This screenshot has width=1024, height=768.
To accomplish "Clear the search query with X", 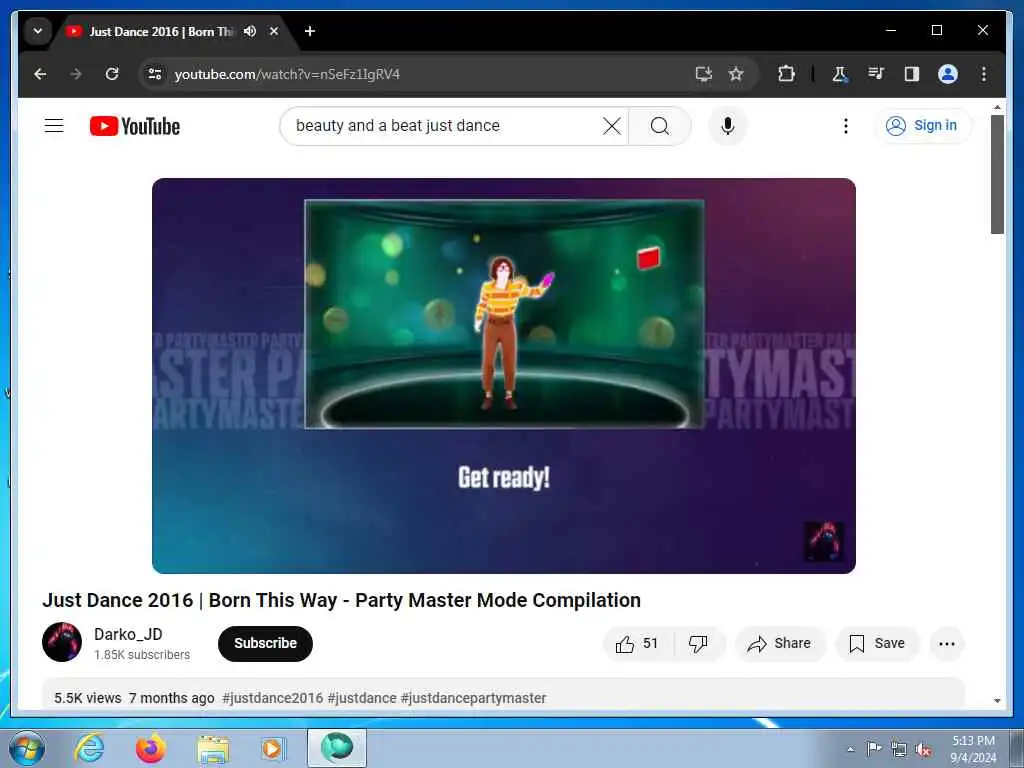I will click(x=612, y=125).
